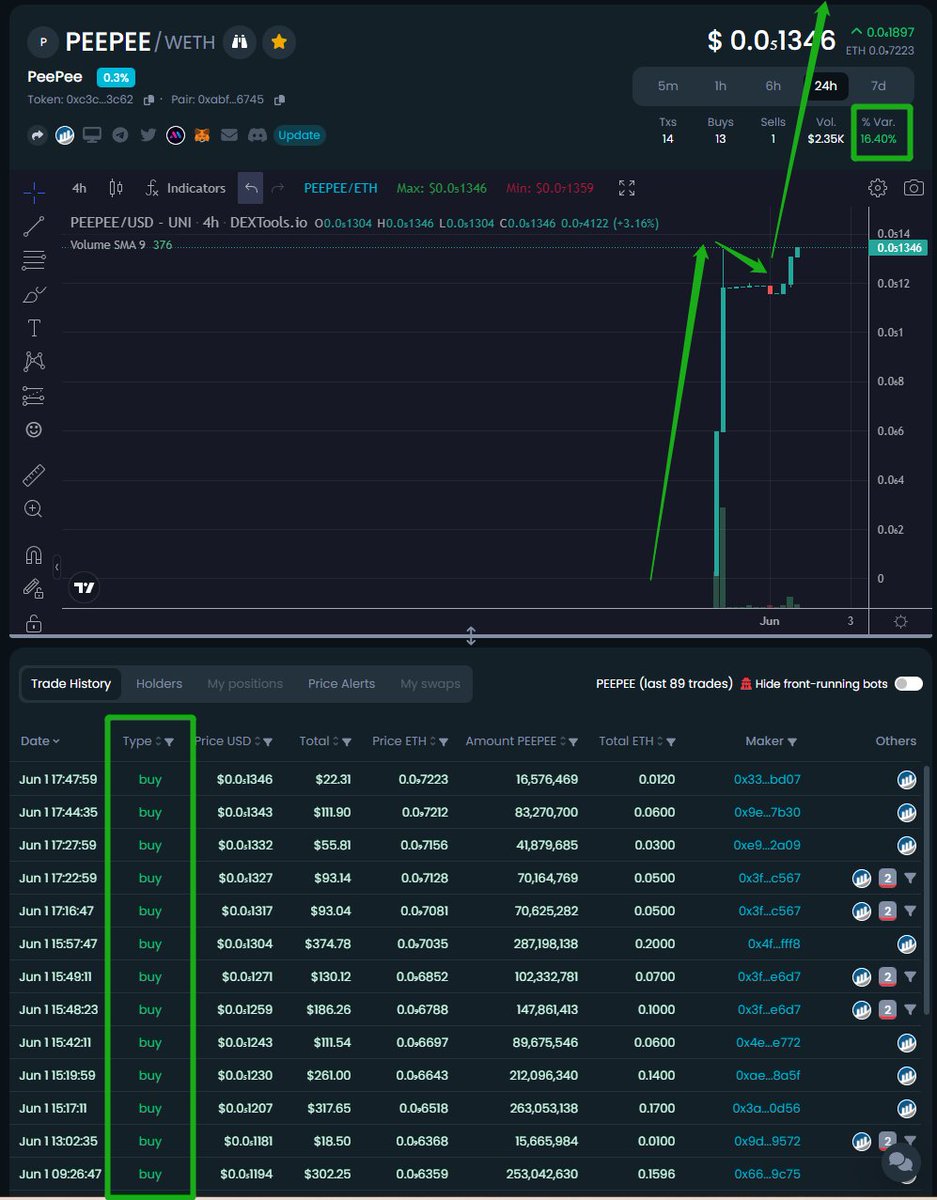The width and height of the screenshot is (937, 1200).
Task: Open the Discord link icon
Action: [x=257, y=135]
